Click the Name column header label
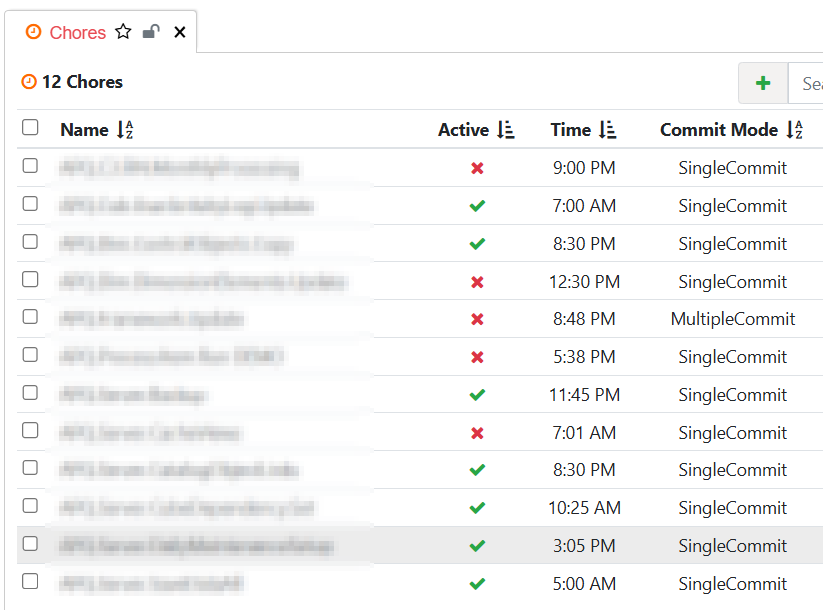The height and width of the screenshot is (610, 823). pos(85,130)
